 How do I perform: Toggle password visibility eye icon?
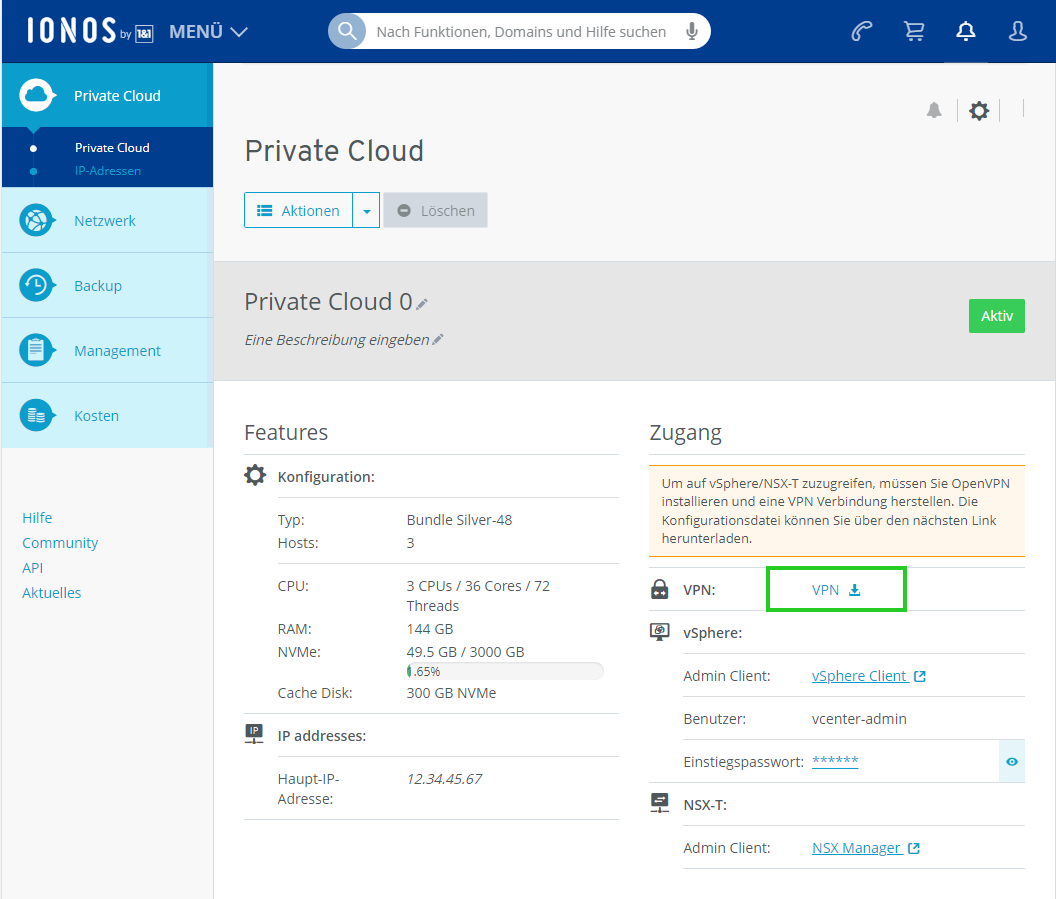[1012, 762]
